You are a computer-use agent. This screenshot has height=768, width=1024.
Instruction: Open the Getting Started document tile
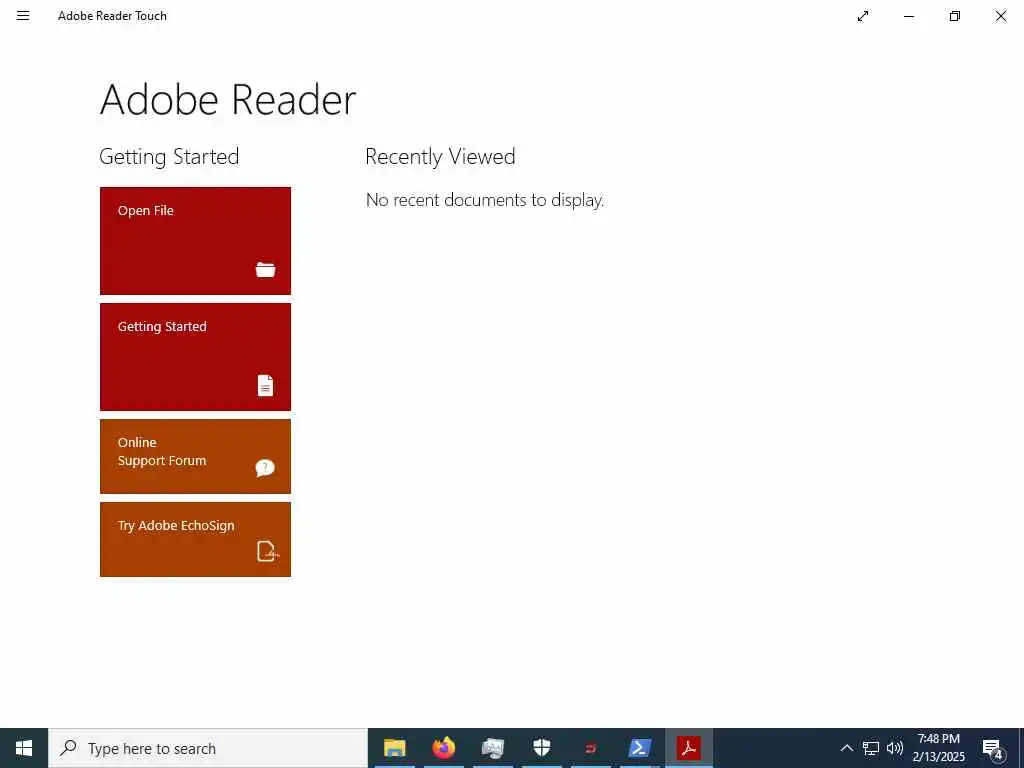click(195, 357)
